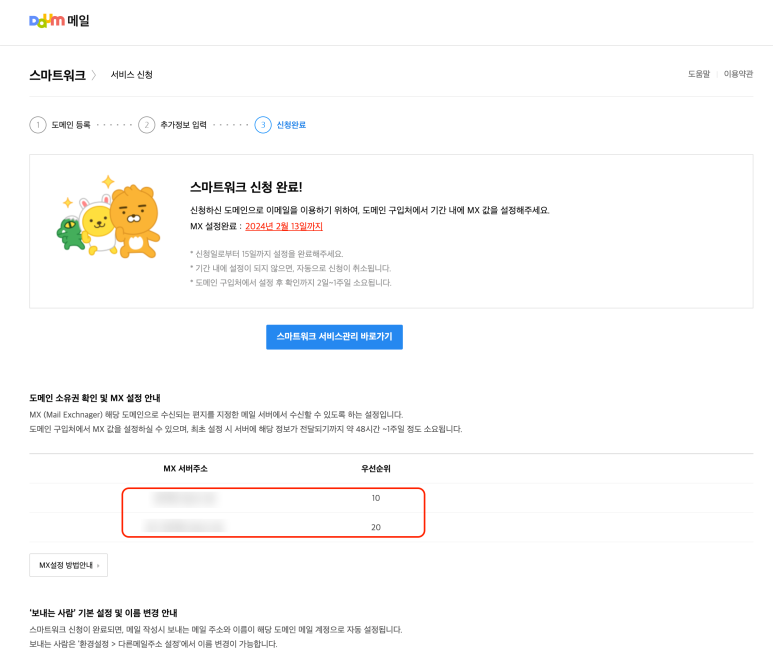Click the blurred MX server address with priority 10
773x656 pixels.
(185, 498)
